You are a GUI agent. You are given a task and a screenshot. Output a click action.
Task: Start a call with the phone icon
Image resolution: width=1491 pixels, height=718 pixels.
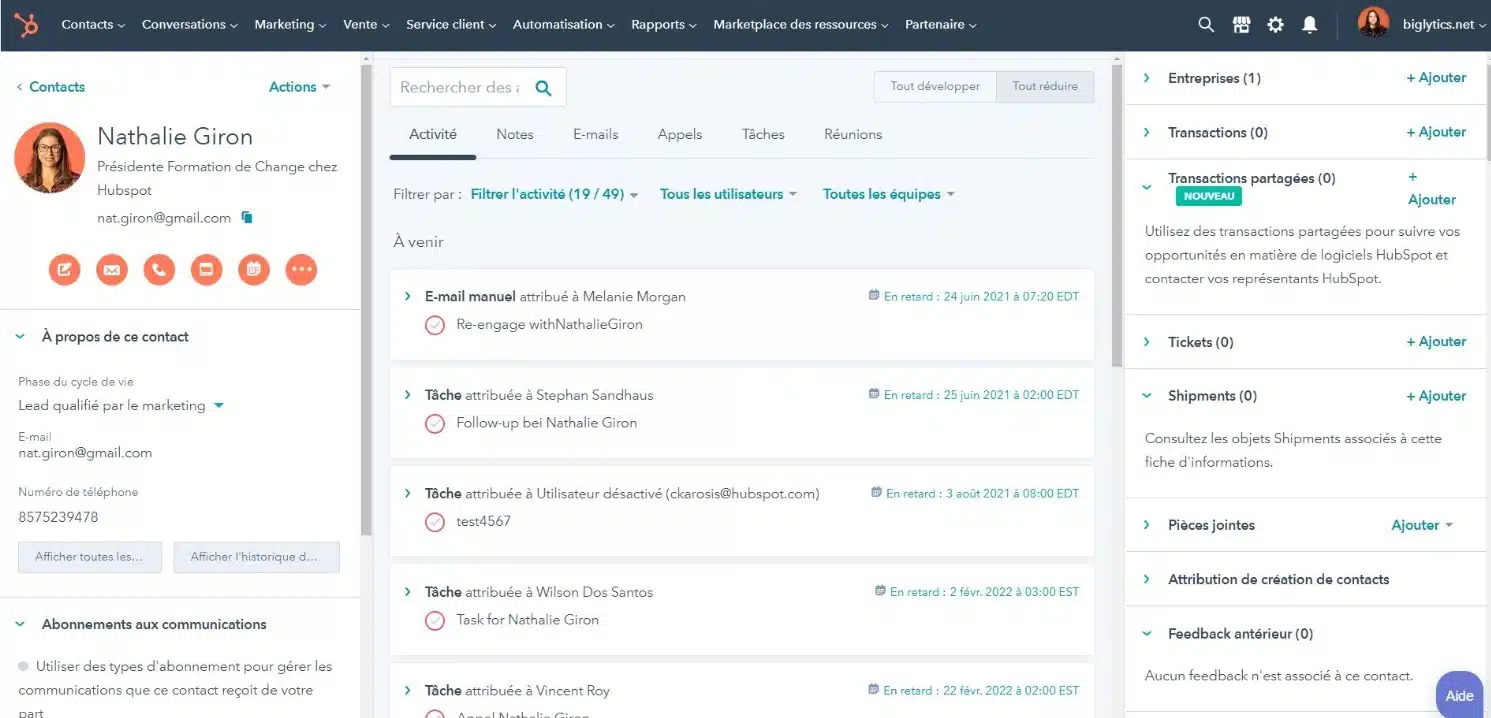[x=159, y=269]
